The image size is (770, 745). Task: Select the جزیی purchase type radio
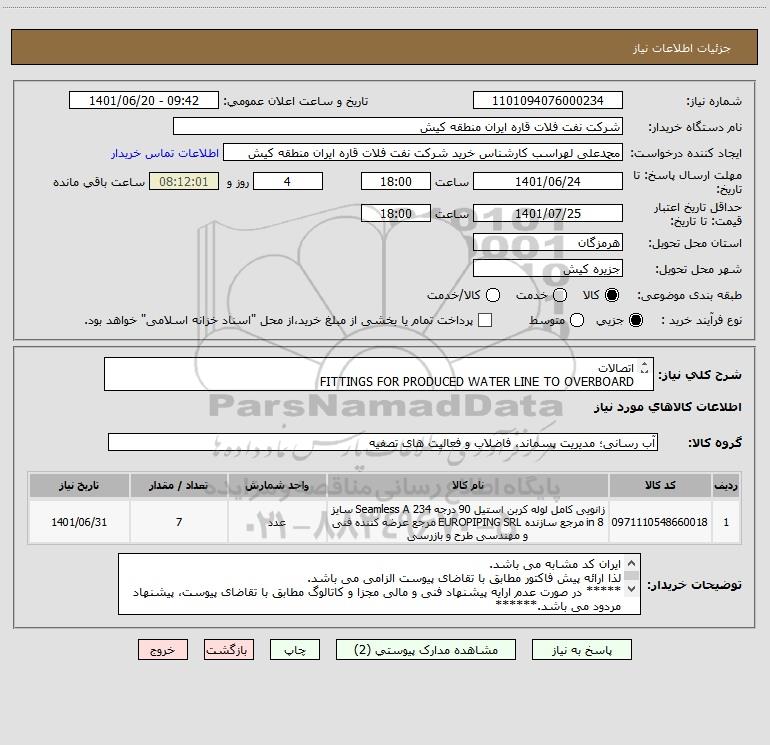coord(636,320)
